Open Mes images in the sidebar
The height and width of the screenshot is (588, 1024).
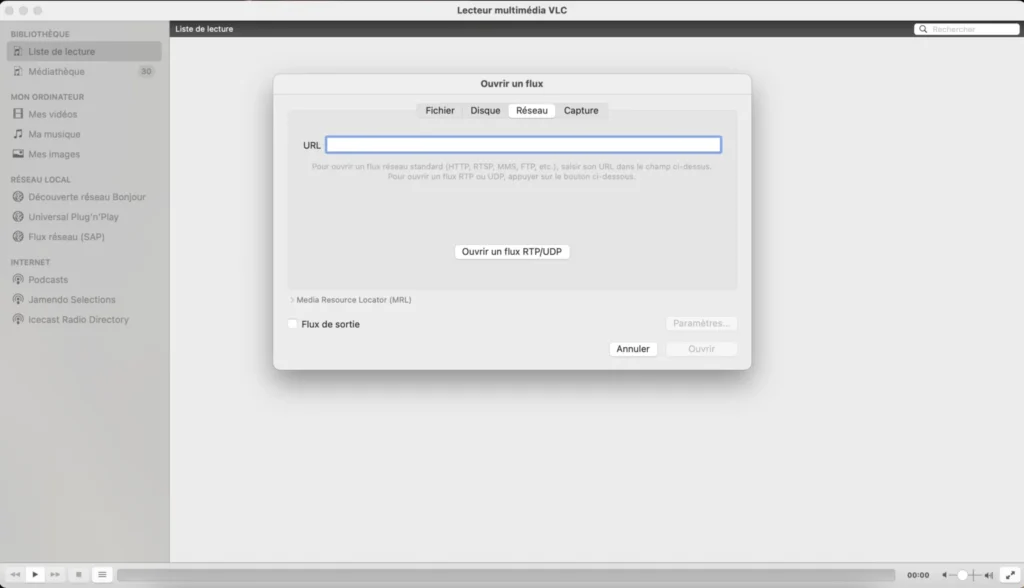(54, 154)
